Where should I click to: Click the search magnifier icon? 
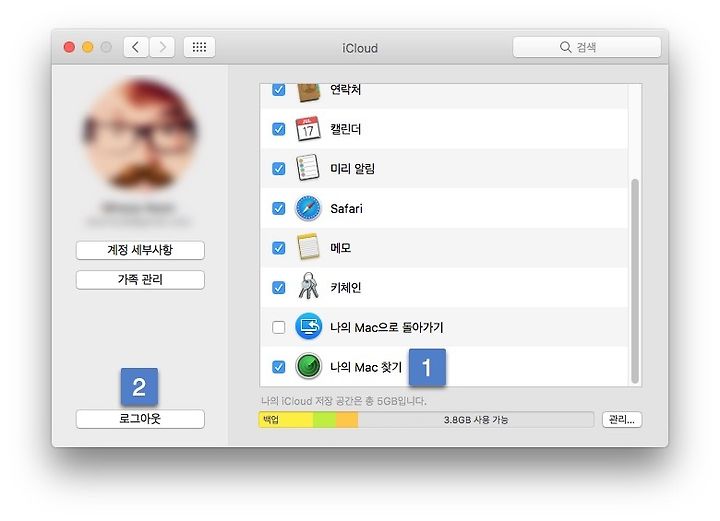point(565,47)
